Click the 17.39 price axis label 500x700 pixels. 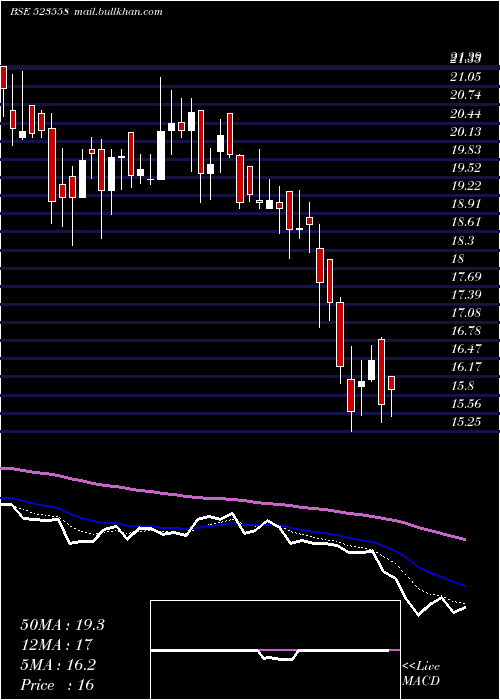click(466, 295)
